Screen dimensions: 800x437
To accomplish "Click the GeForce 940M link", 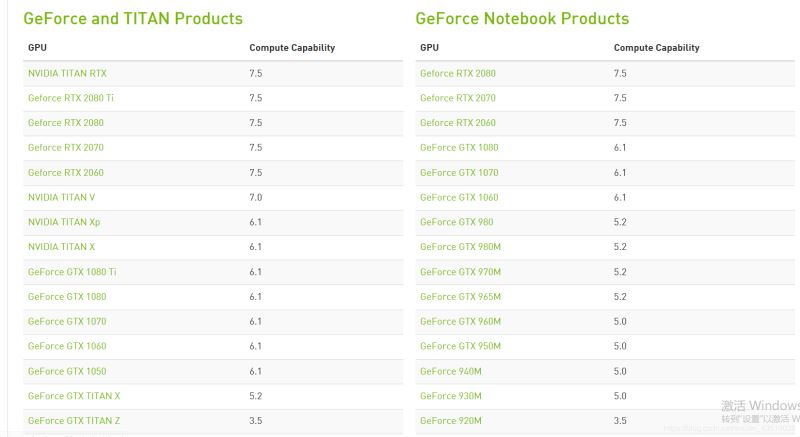I will (x=450, y=371).
